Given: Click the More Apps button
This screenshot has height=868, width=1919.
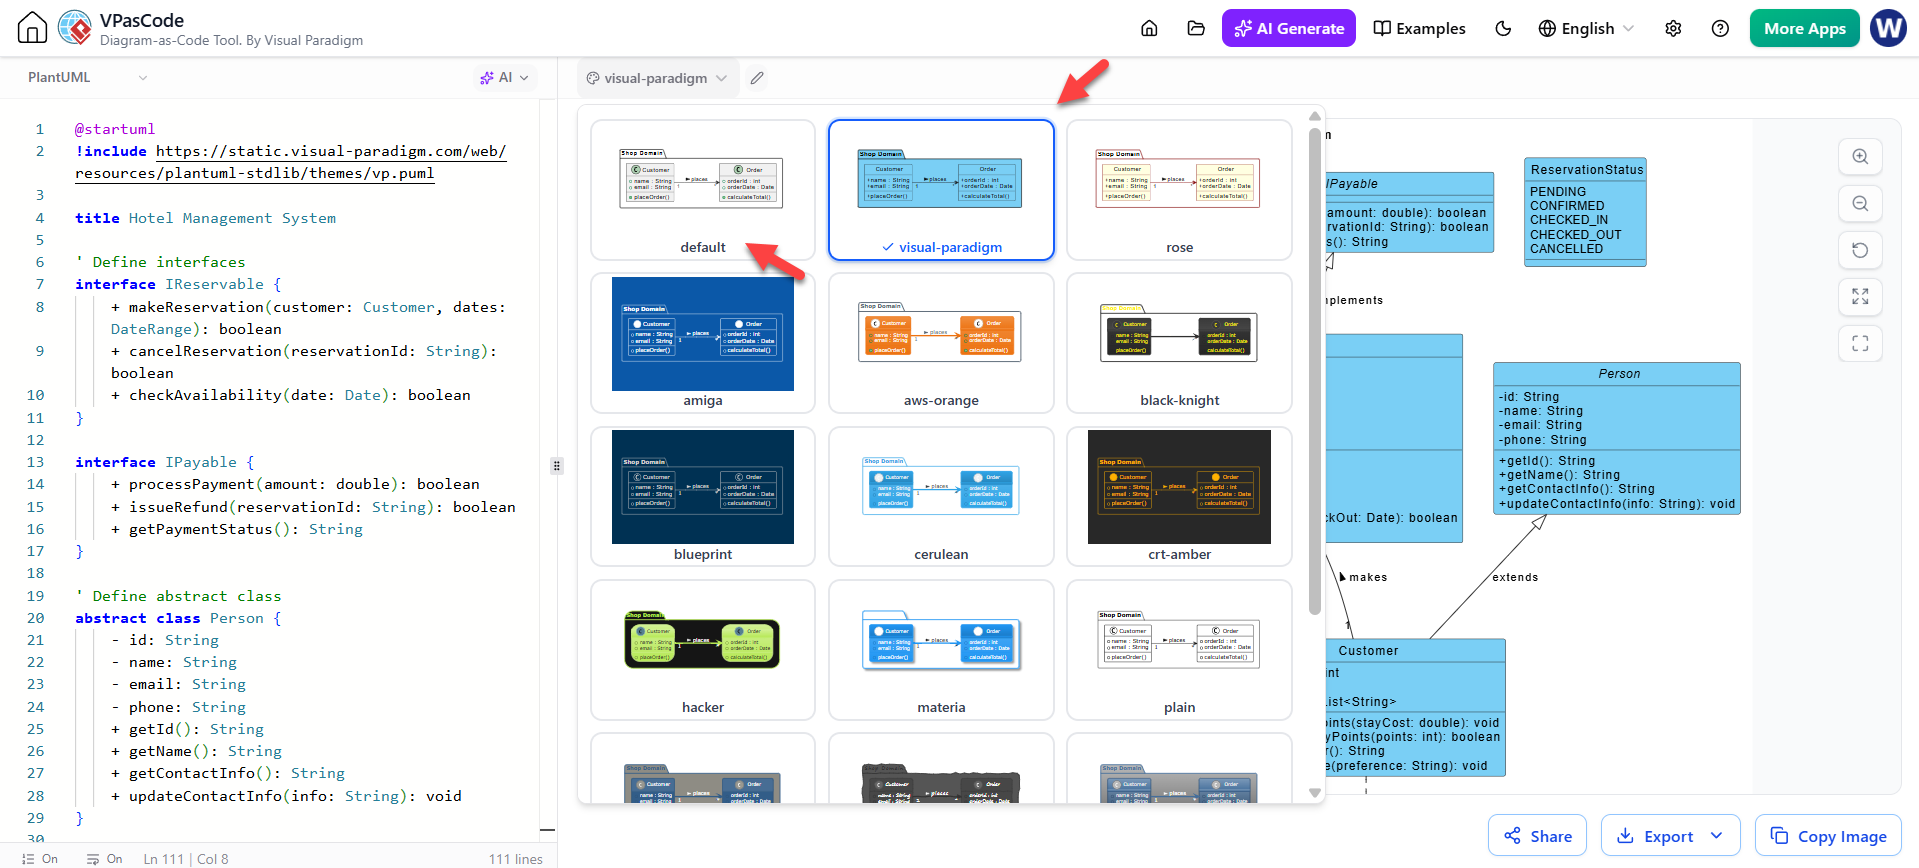Looking at the screenshot, I should (x=1804, y=28).
